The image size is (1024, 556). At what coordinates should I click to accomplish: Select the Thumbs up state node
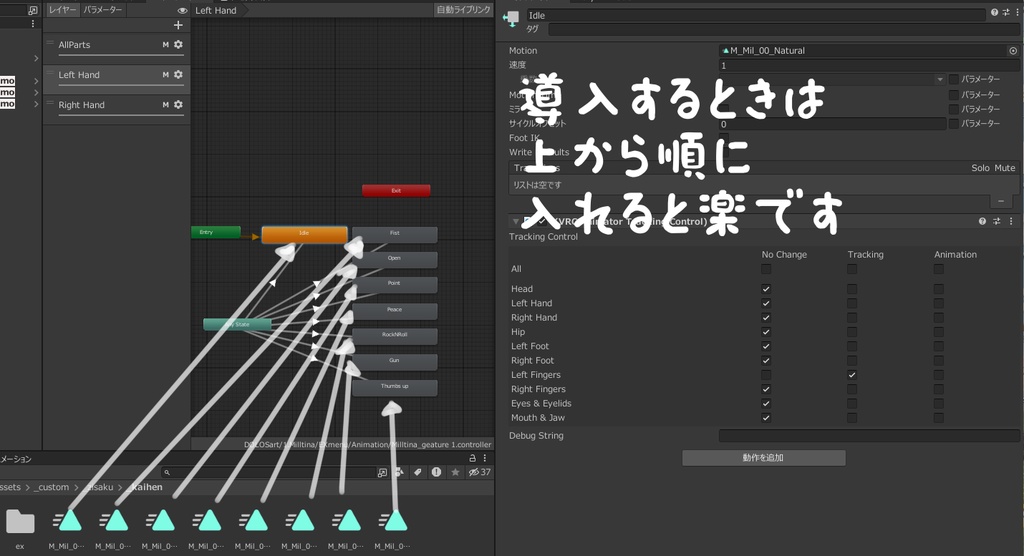click(394, 387)
